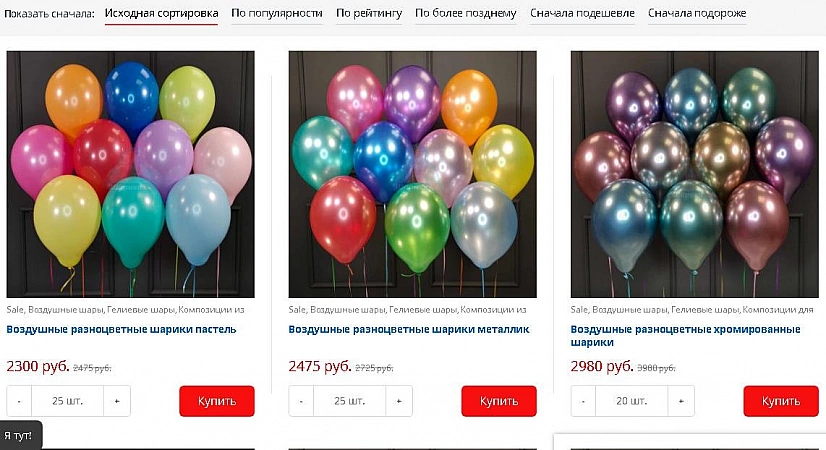Image resolution: width=826 pixels, height=450 pixels.
Task: Increase quantity for metallic balloons
Action: point(399,401)
